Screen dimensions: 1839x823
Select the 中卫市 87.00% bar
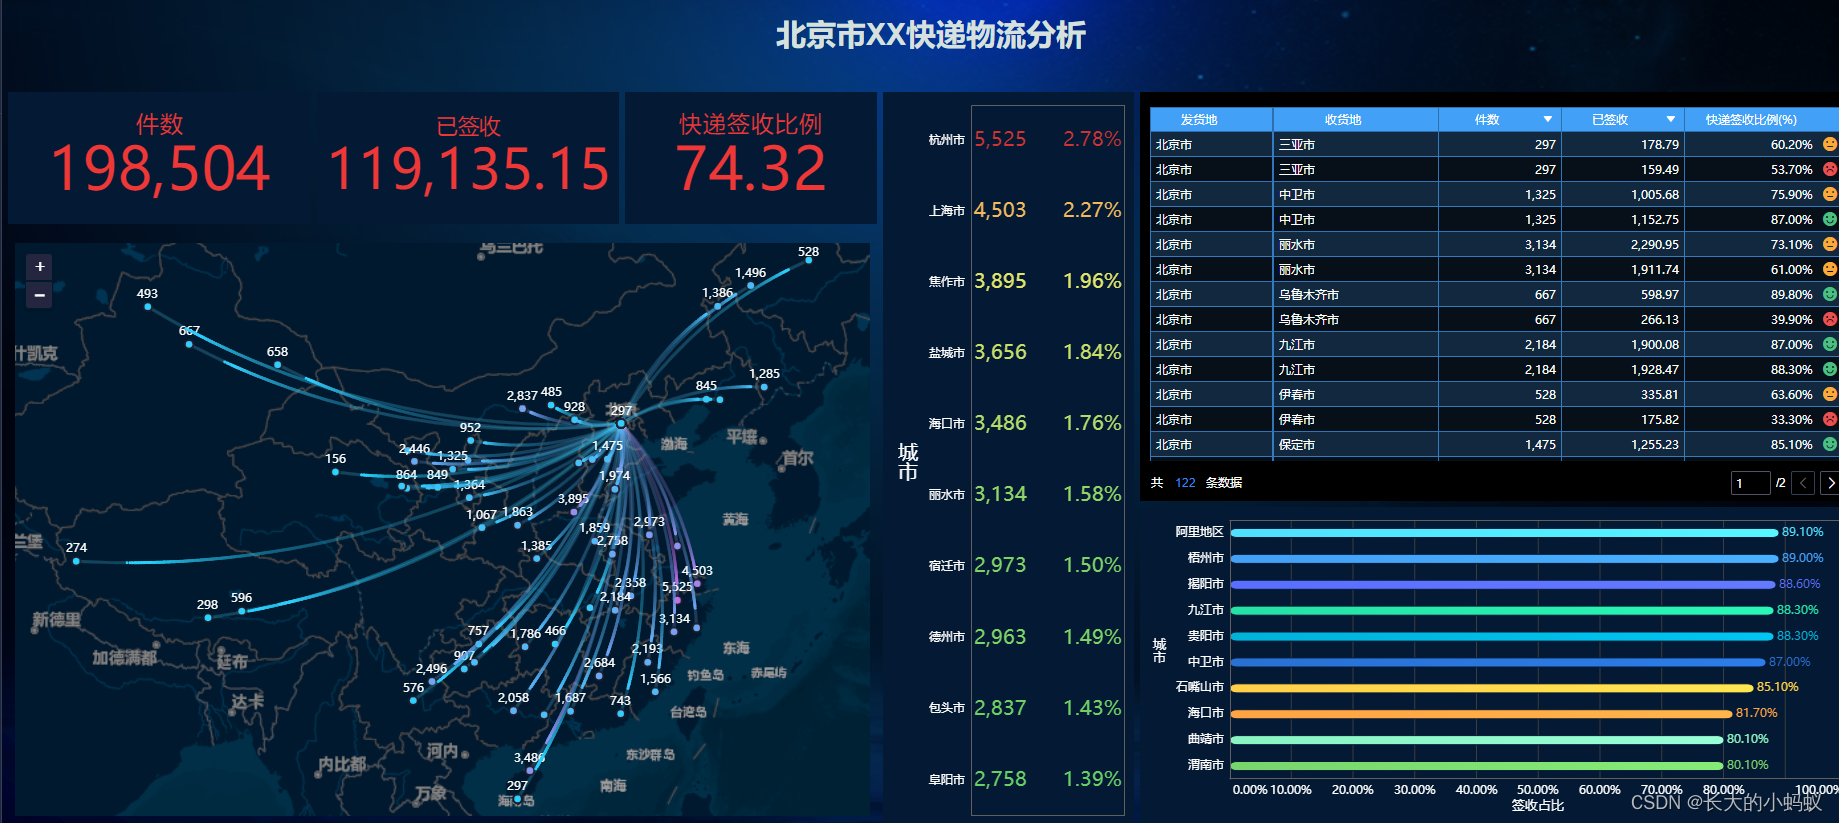pos(1498,662)
